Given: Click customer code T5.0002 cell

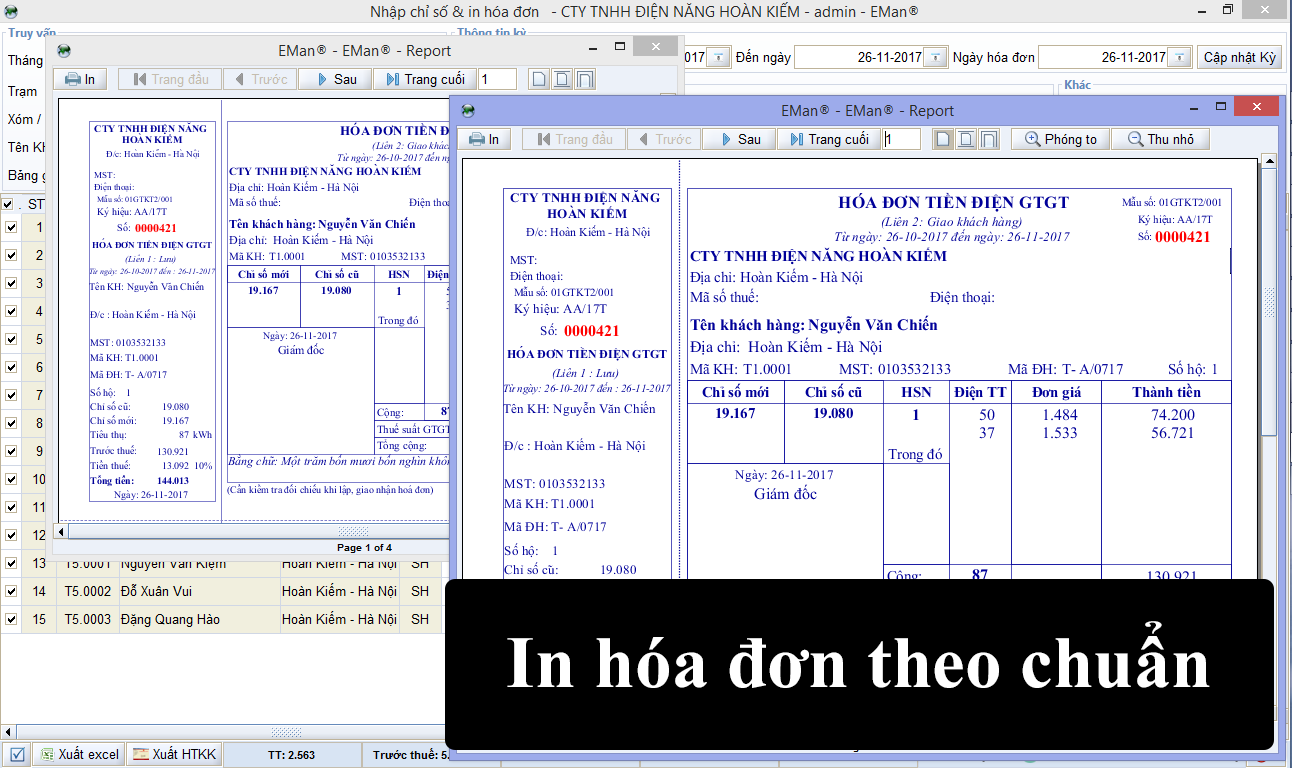Looking at the screenshot, I should coord(88,591).
